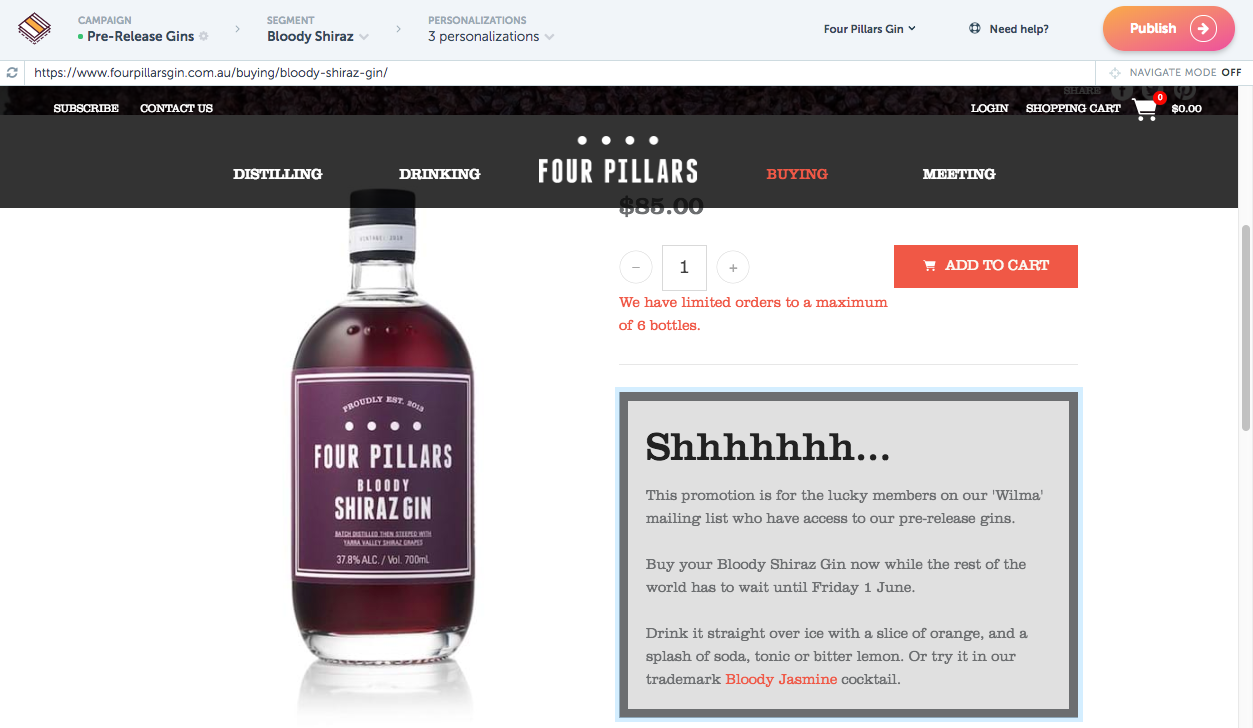1253x728 pixels.
Task: Click the navigate mode crosshair icon
Action: (x=1115, y=73)
